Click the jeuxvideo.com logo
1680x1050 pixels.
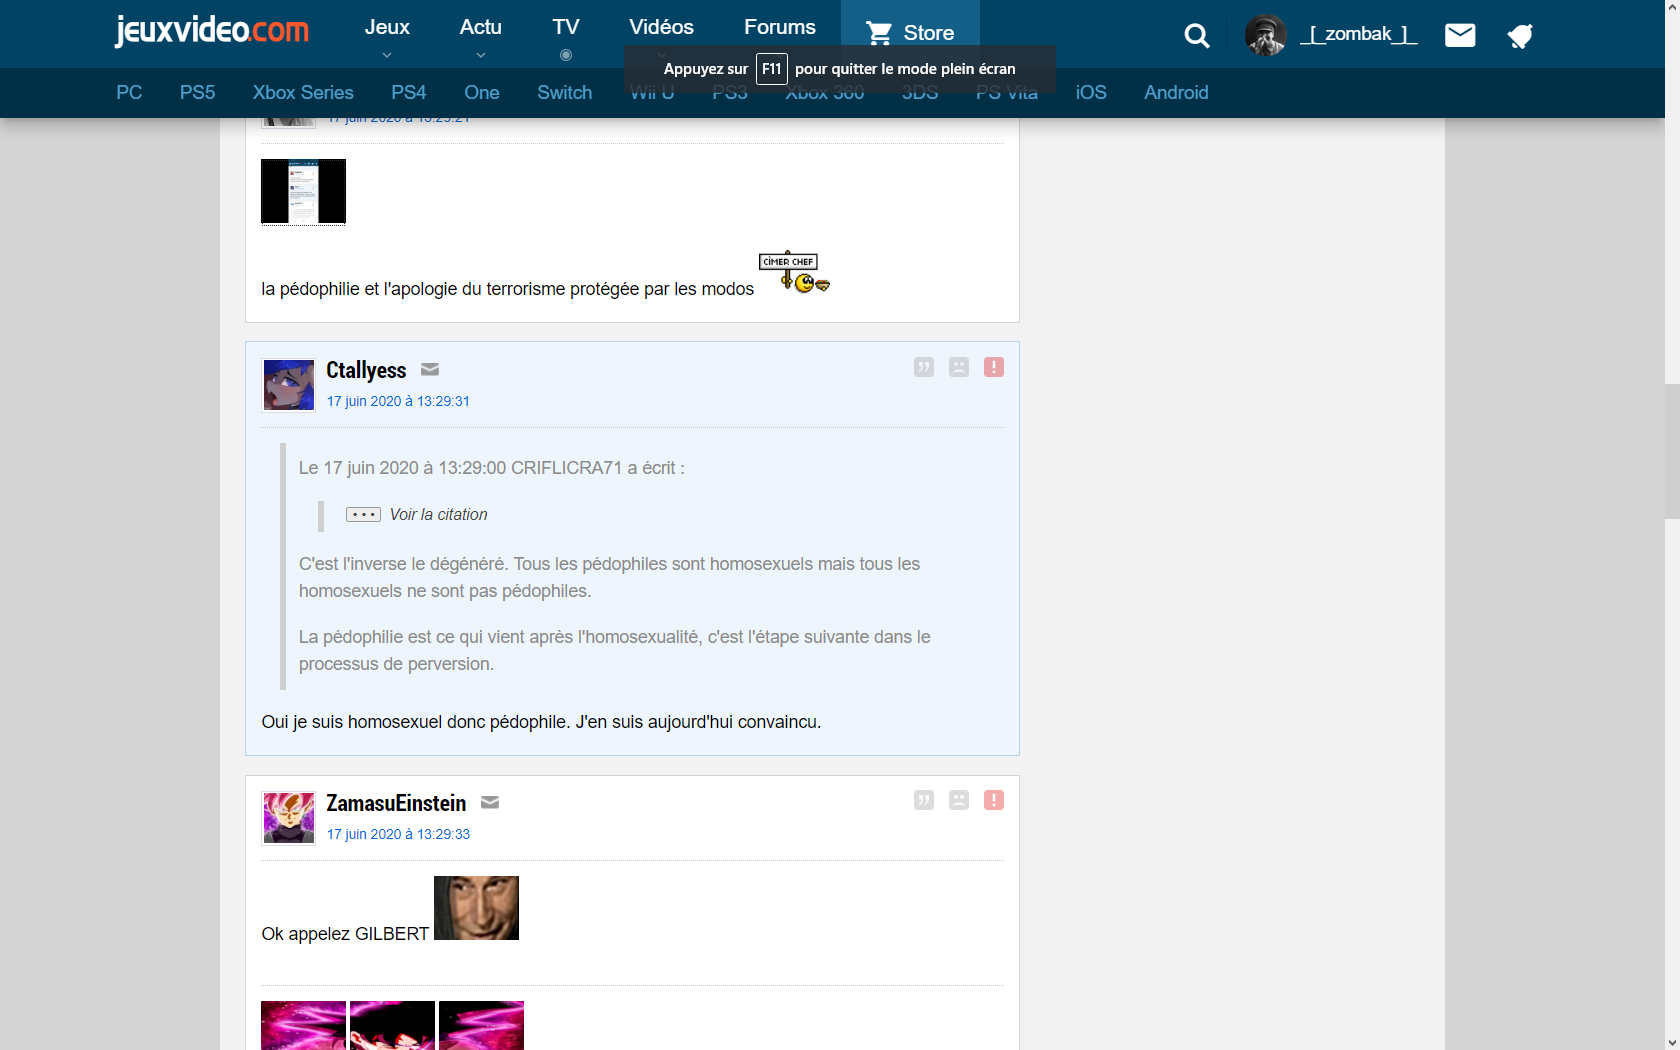212,30
